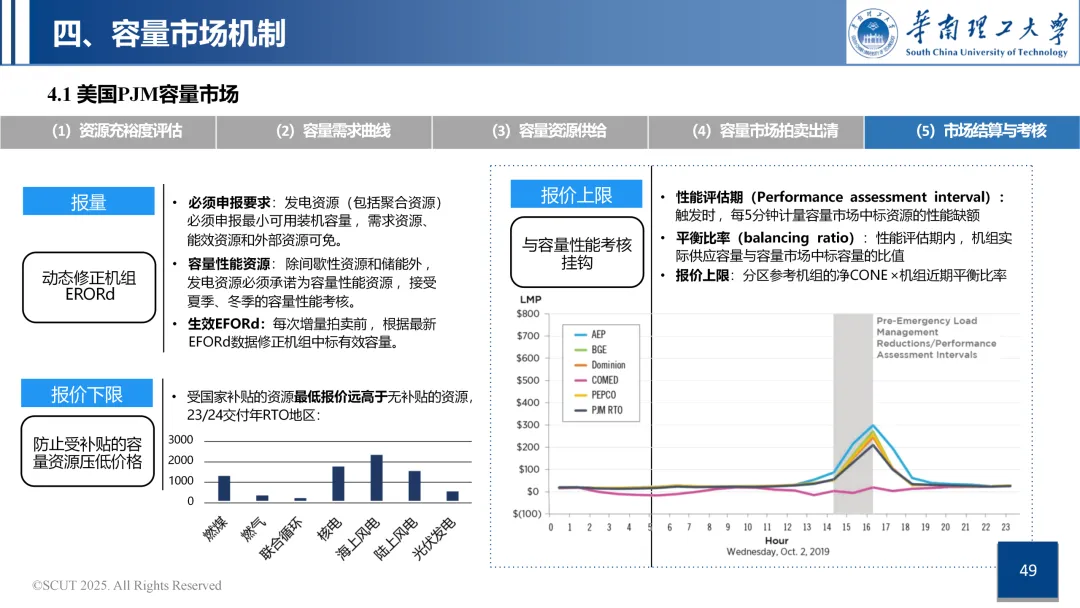Select the (1) 资源充裕度评估 tab
Image resolution: width=1080 pixels, height=608 pixels.
click(108, 132)
